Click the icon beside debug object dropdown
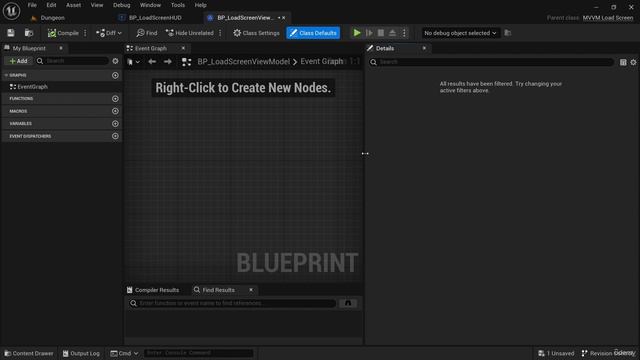This screenshot has width=640, height=360. (508, 33)
